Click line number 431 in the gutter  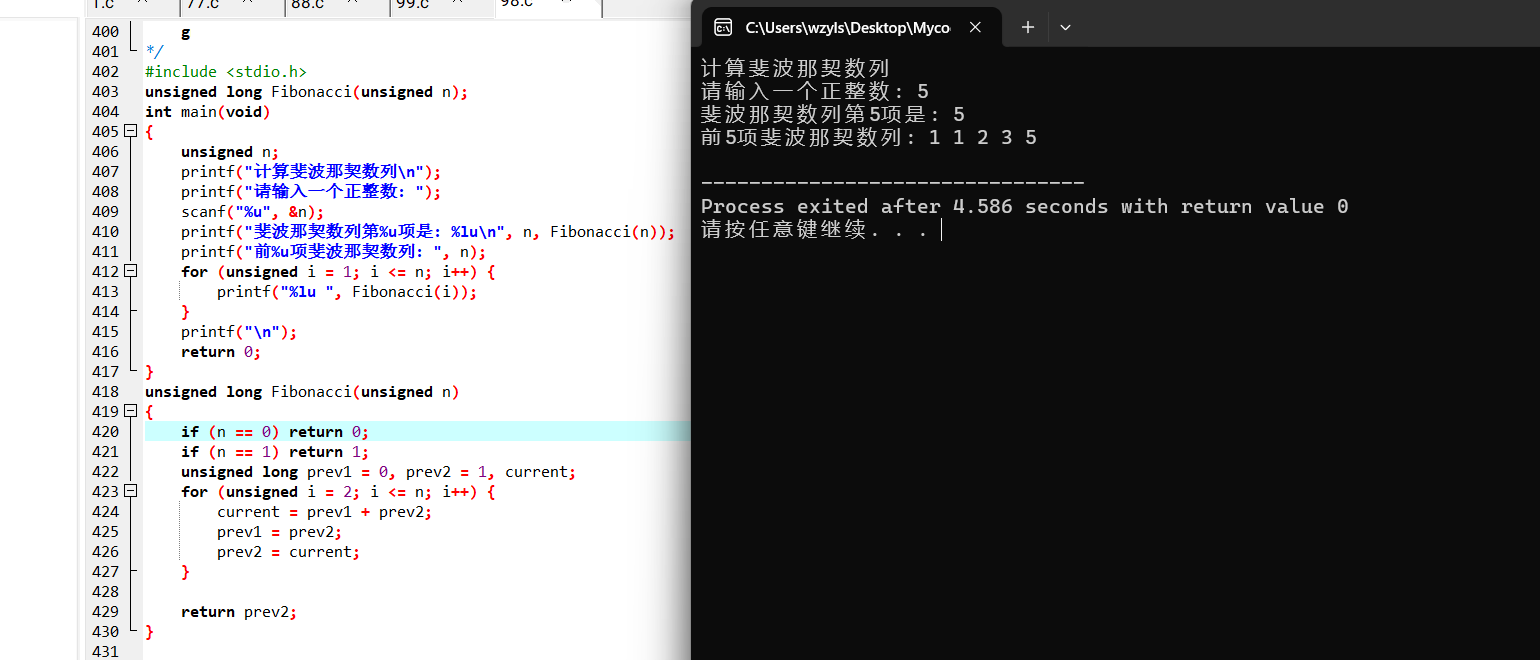104,652
